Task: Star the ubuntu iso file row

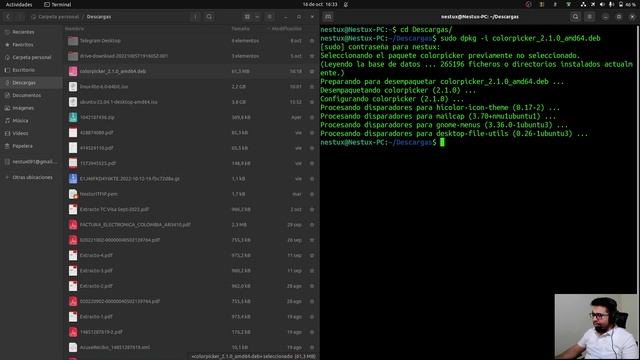Action: 312,102
